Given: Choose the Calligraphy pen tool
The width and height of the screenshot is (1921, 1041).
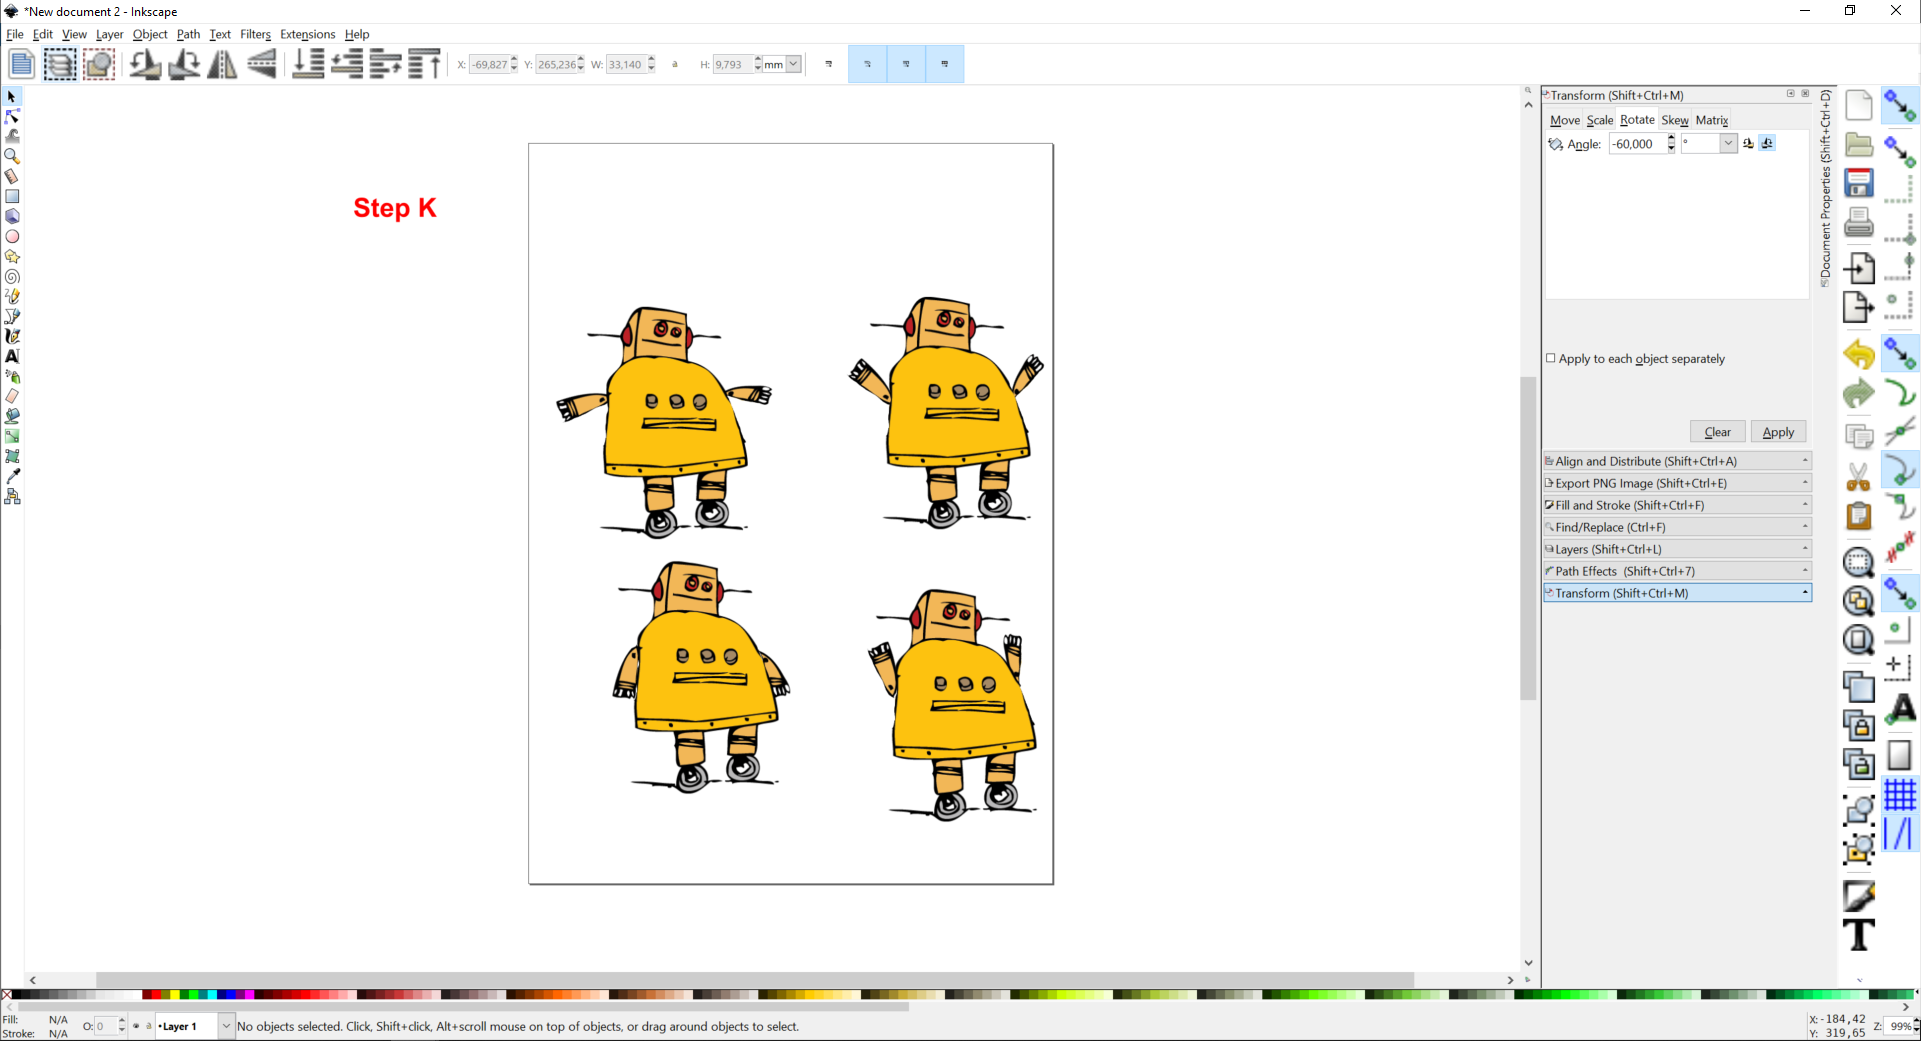Looking at the screenshot, I should 12,336.
